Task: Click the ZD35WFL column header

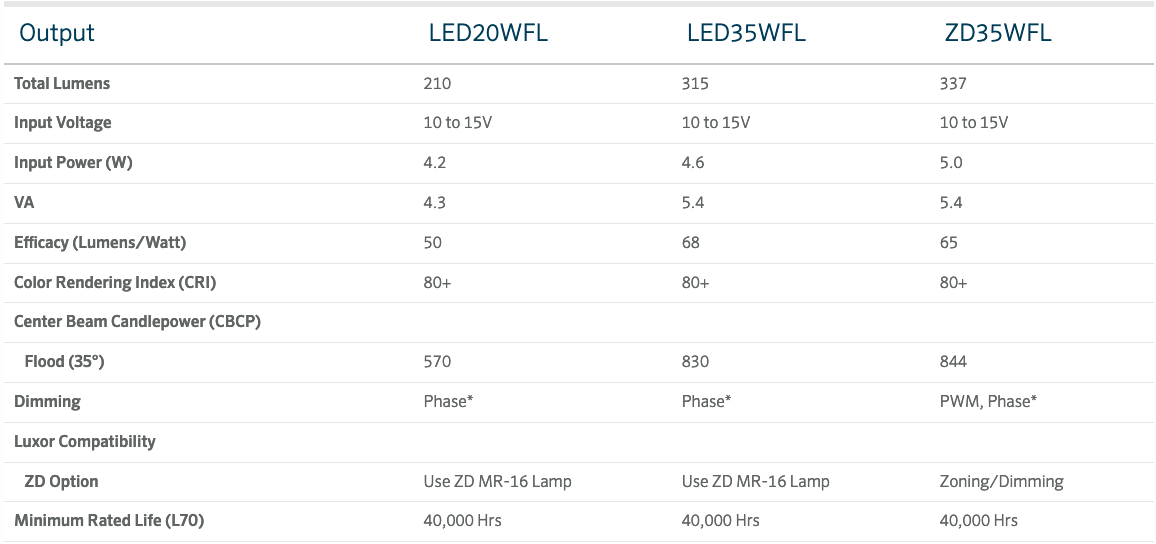Action: [x=998, y=33]
